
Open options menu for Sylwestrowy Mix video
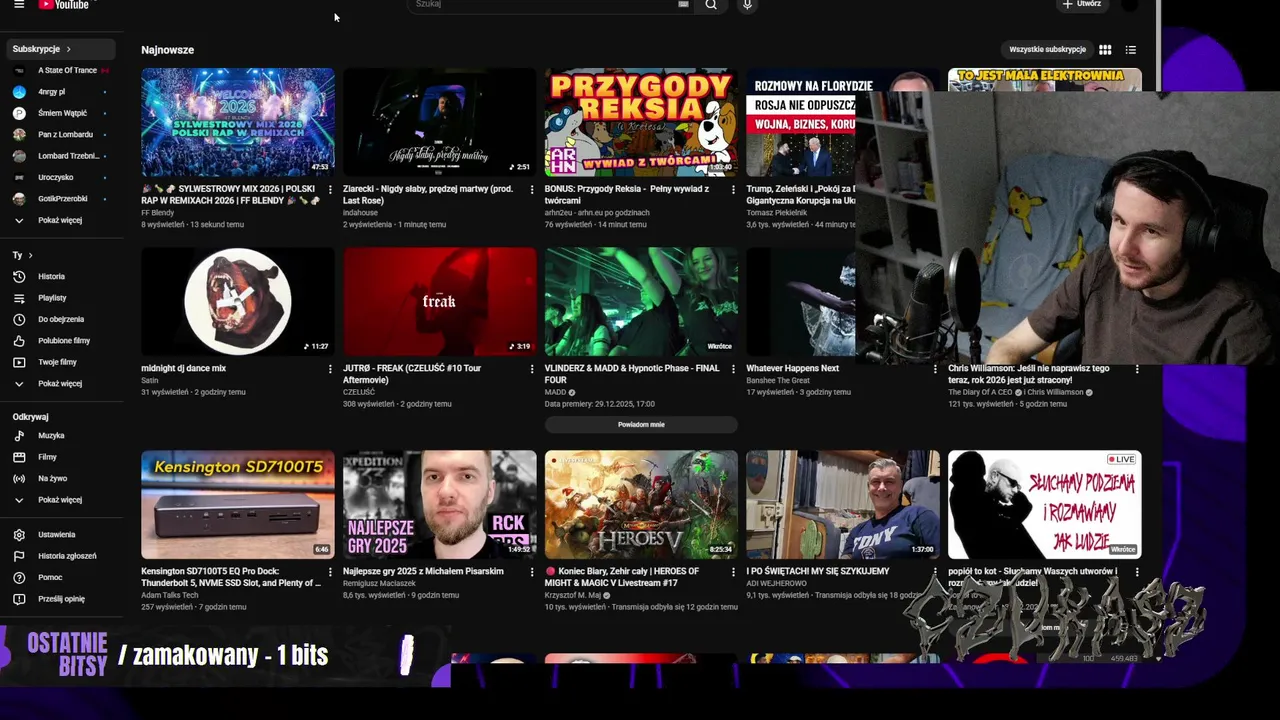click(x=330, y=189)
